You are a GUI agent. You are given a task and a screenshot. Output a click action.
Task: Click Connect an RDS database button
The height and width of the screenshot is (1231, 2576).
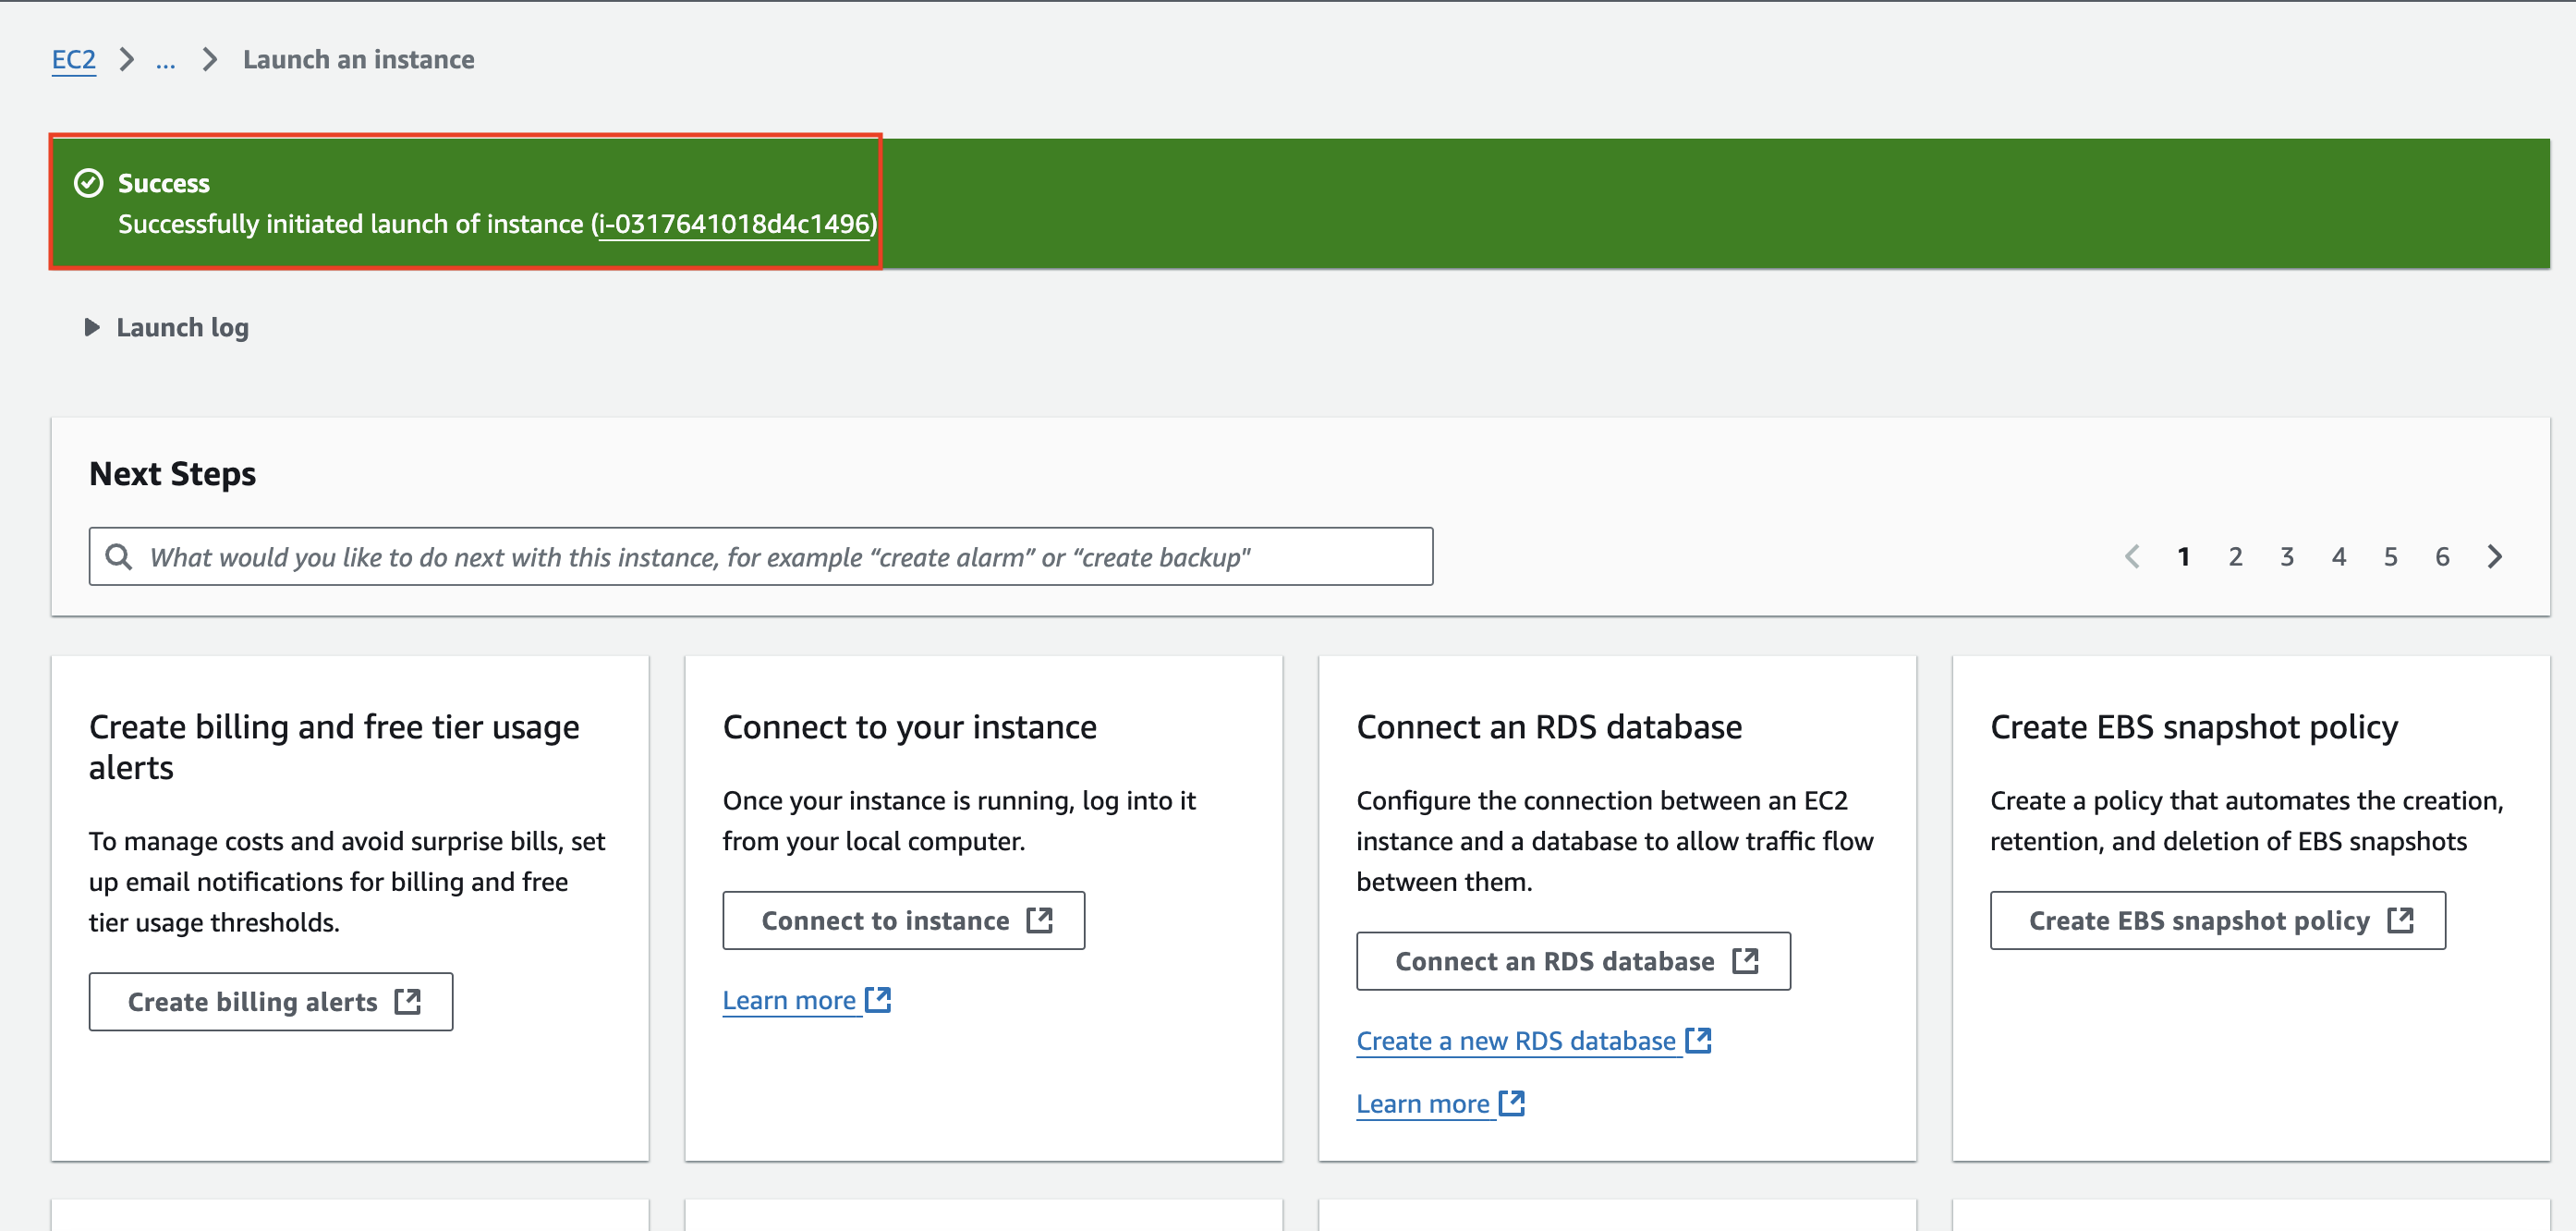click(x=1573, y=961)
